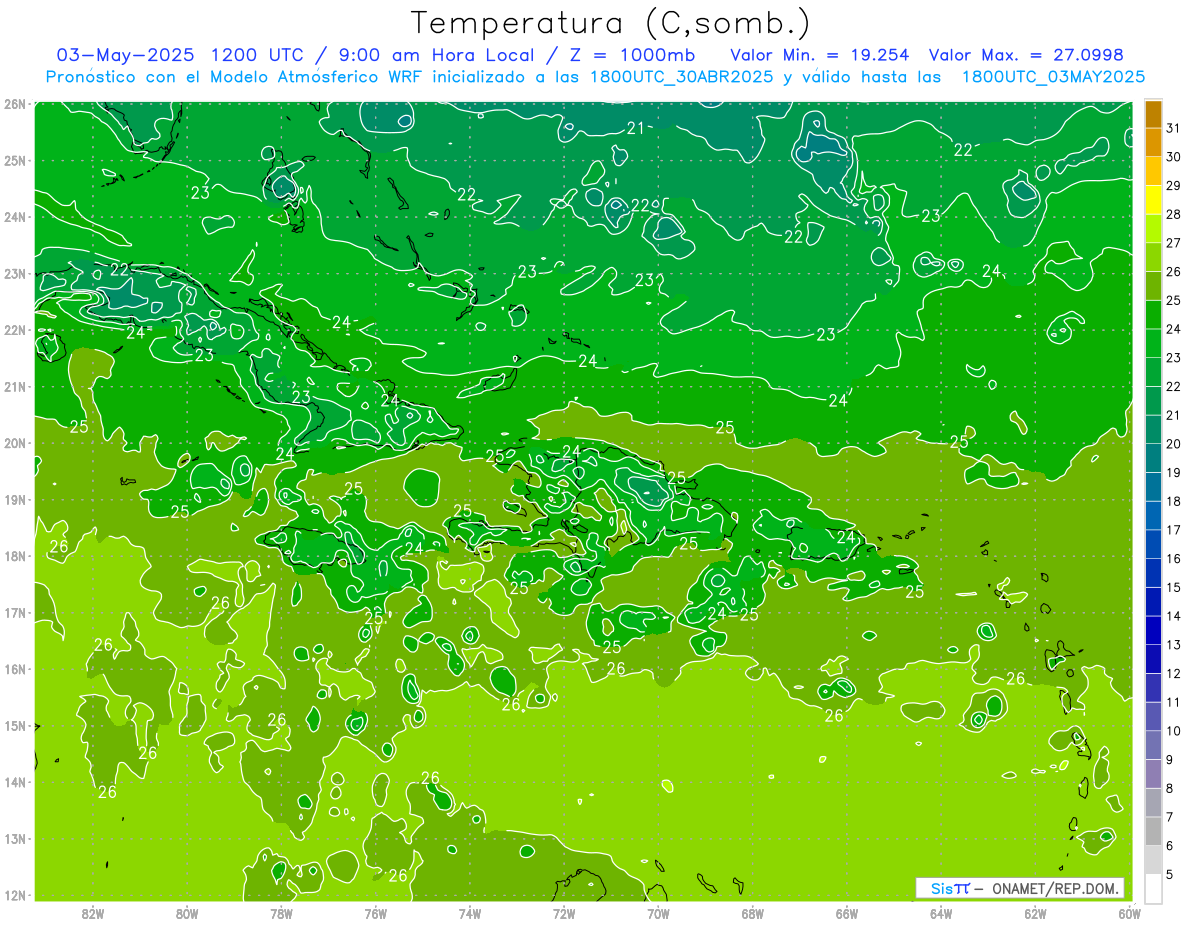Viewport: 1200px width, 927px height.
Task: Click the Sisπ ONAMET/REP.DOM. logo box
Action: pos(1019,888)
